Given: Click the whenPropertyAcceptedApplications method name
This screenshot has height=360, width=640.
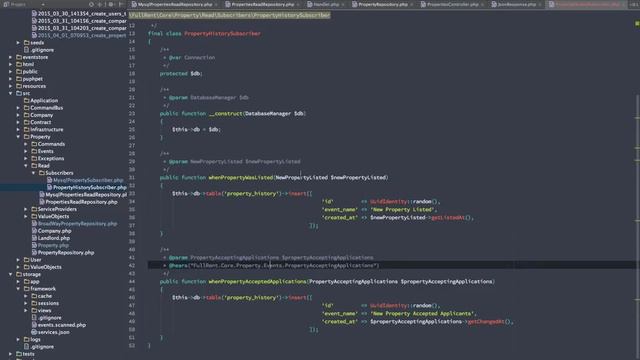Looking at the screenshot, I should pyautogui.click(x=257, y=282).
